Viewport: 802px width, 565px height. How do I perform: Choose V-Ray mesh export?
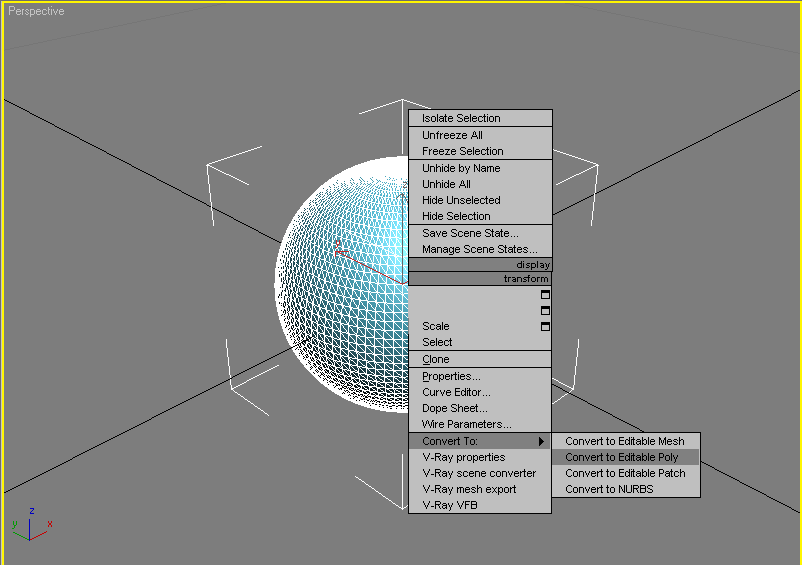[x=480, y=489]
